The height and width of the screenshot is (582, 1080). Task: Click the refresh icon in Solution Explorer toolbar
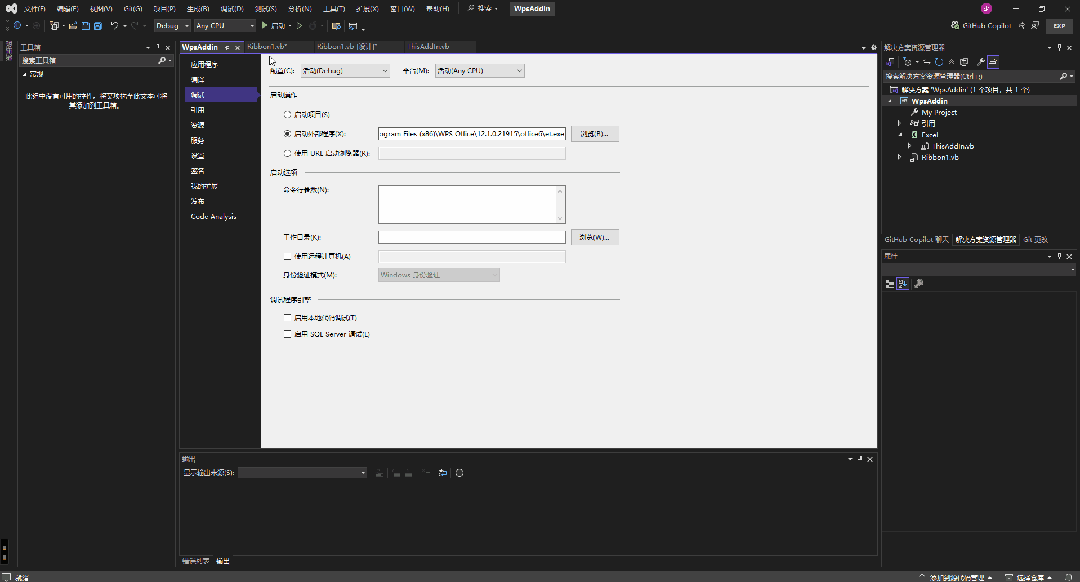(x=939, y=62)
